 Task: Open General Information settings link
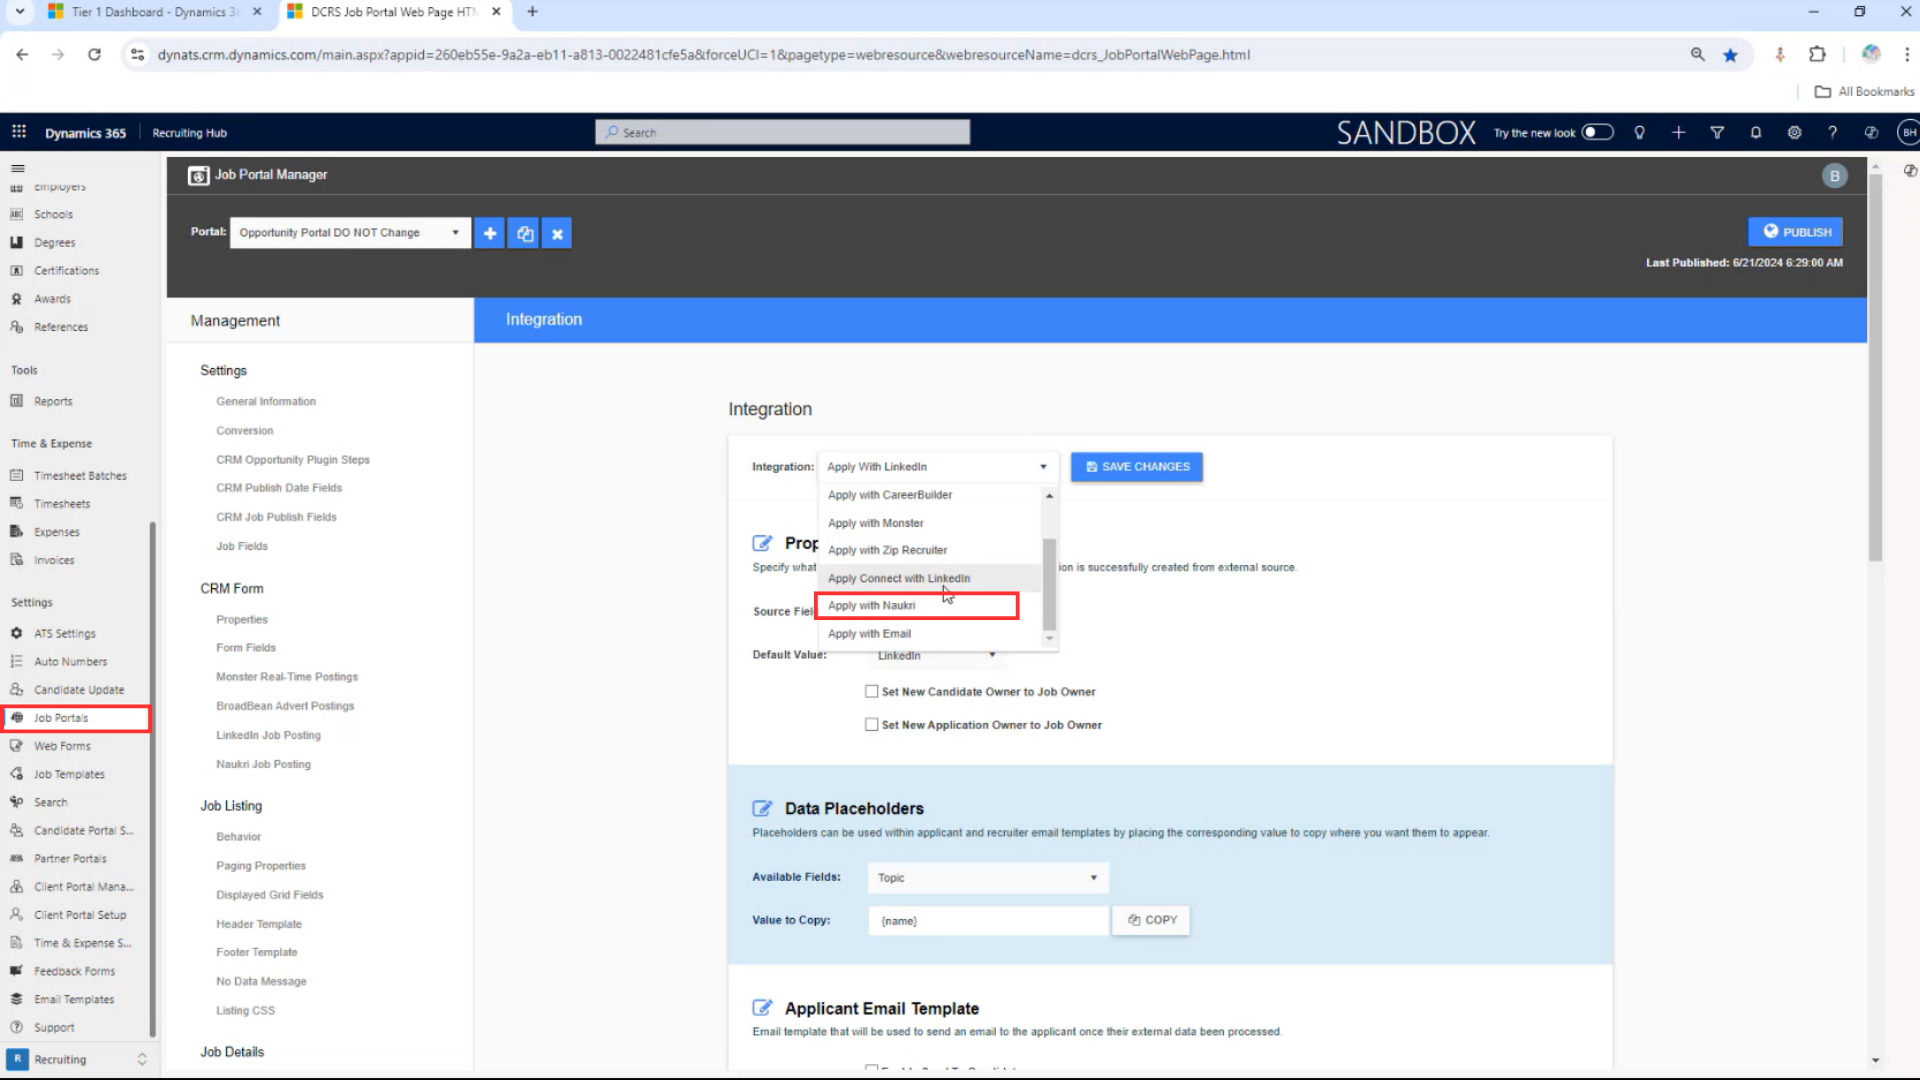266,401
